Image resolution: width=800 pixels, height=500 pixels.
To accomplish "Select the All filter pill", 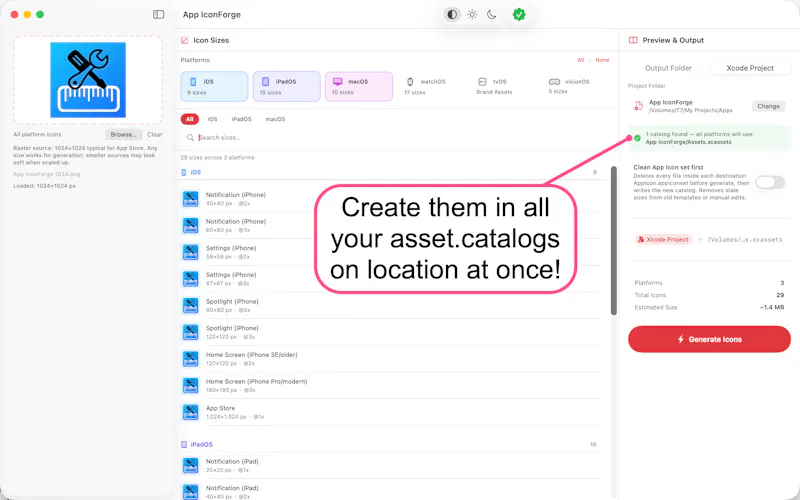I will click(x=189, y=119).
